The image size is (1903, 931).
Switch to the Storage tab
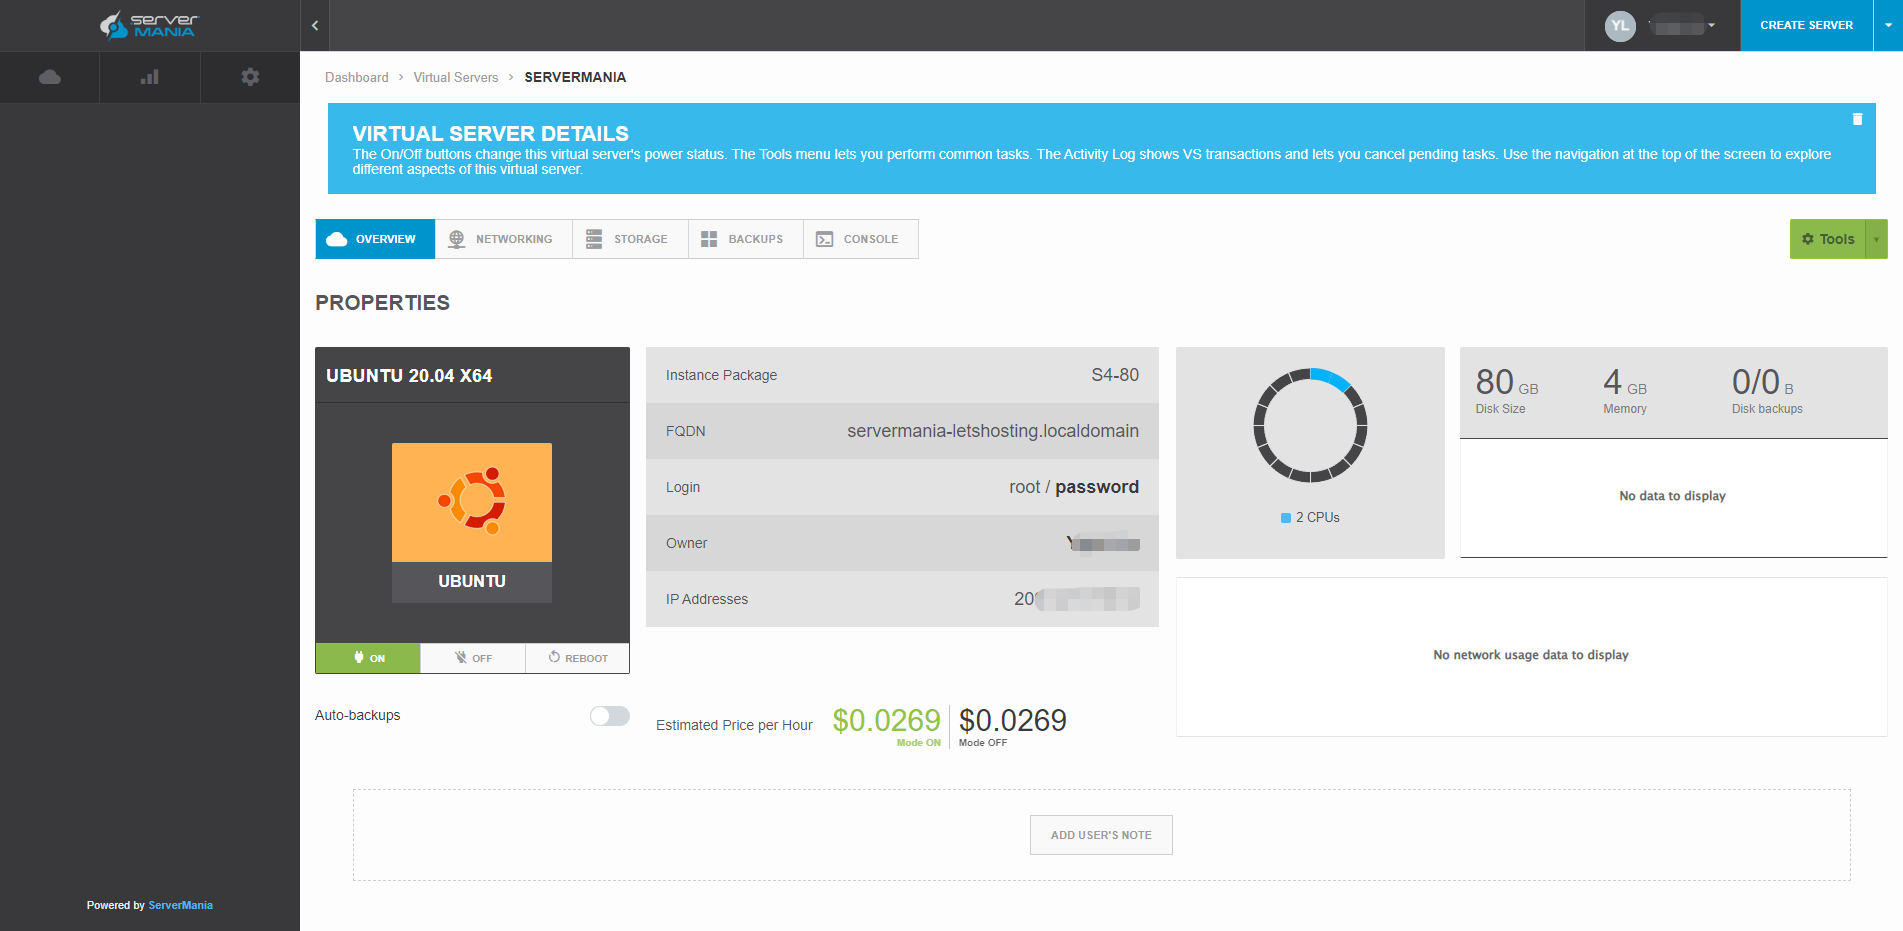(630, 239)
